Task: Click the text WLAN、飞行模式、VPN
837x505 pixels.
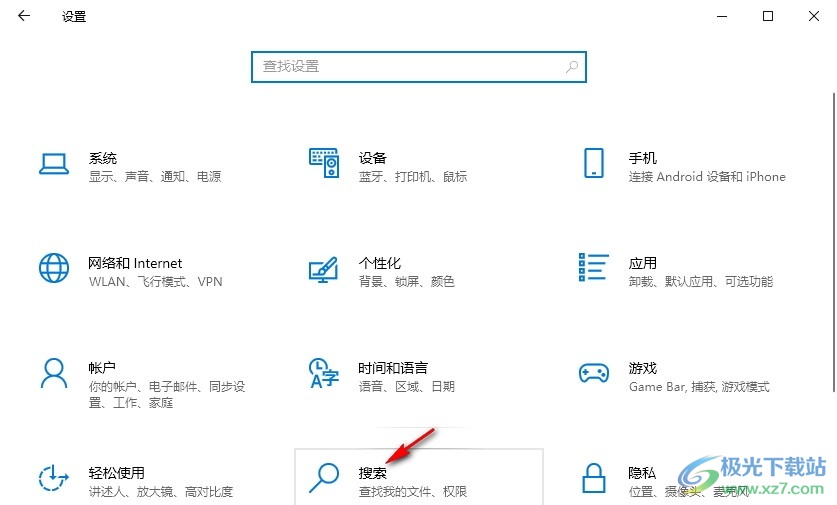Action: (x=155, y=281)
